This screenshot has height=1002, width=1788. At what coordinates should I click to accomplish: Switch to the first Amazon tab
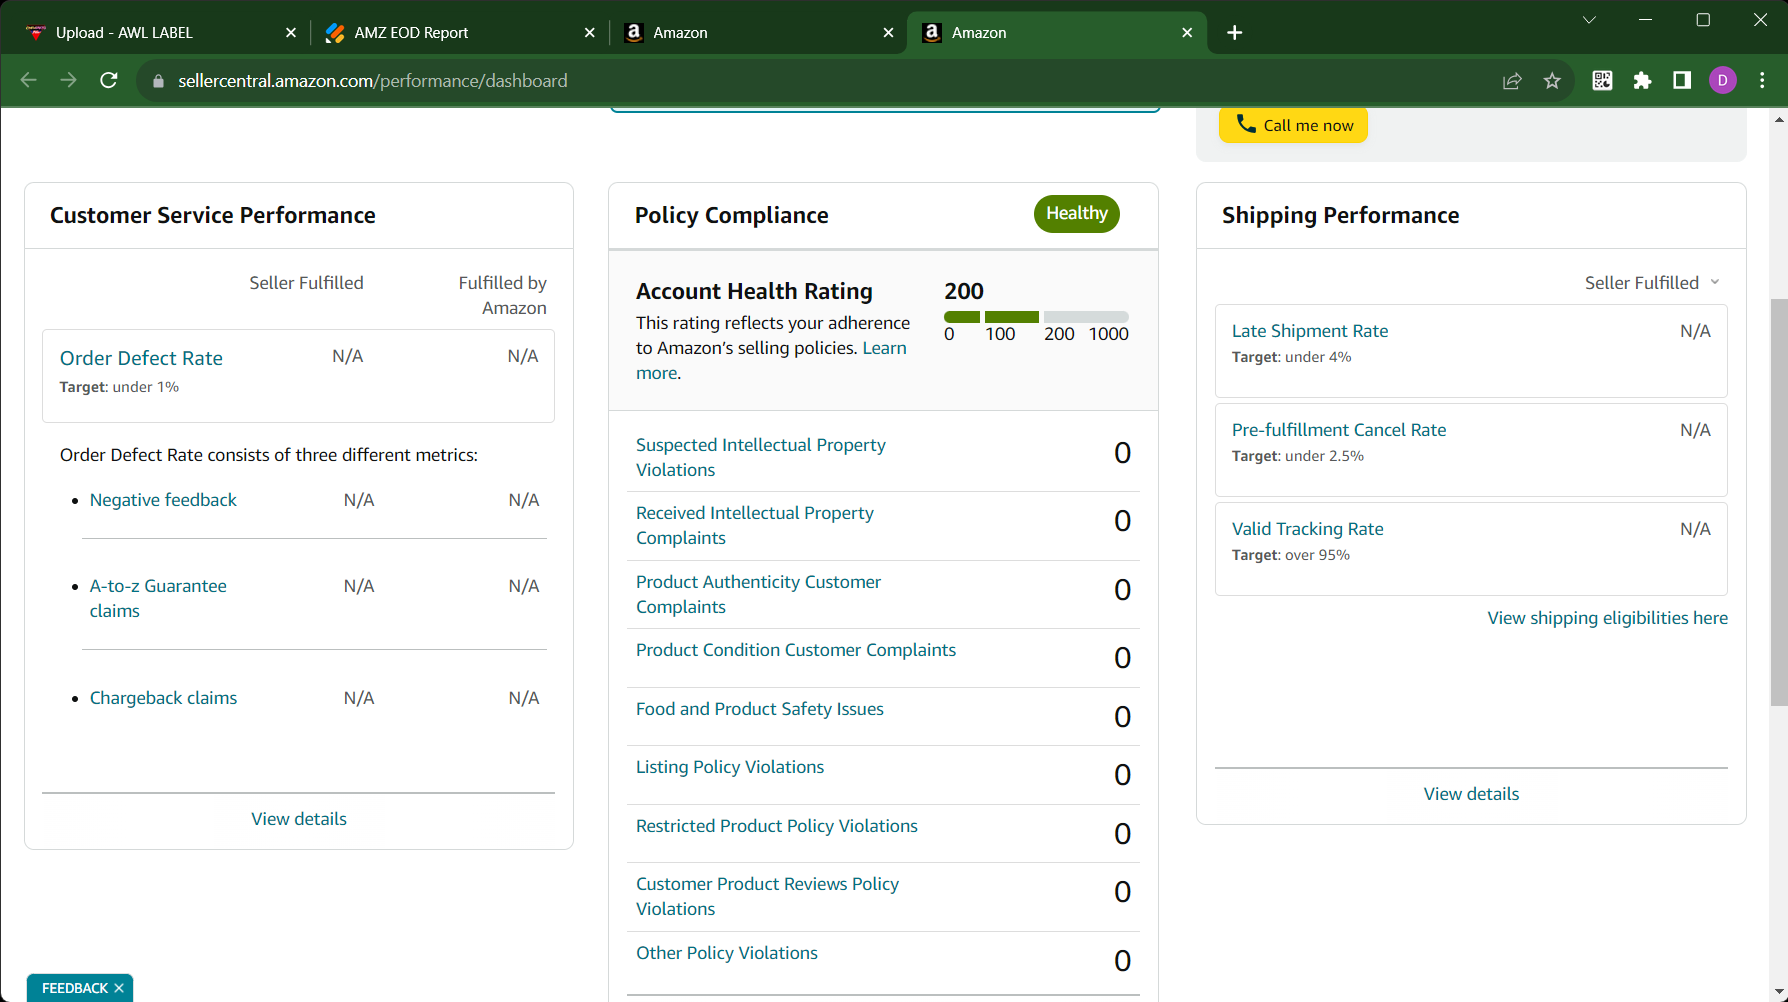click(759, 33)
